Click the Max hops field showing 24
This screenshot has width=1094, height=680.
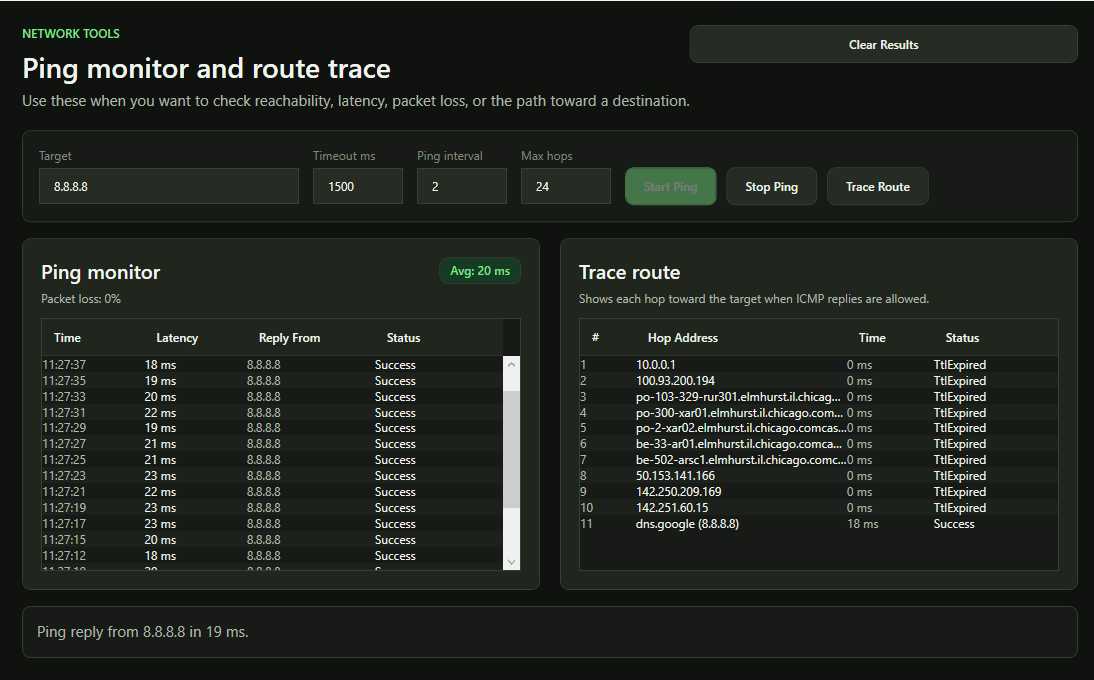coord(566,186)
